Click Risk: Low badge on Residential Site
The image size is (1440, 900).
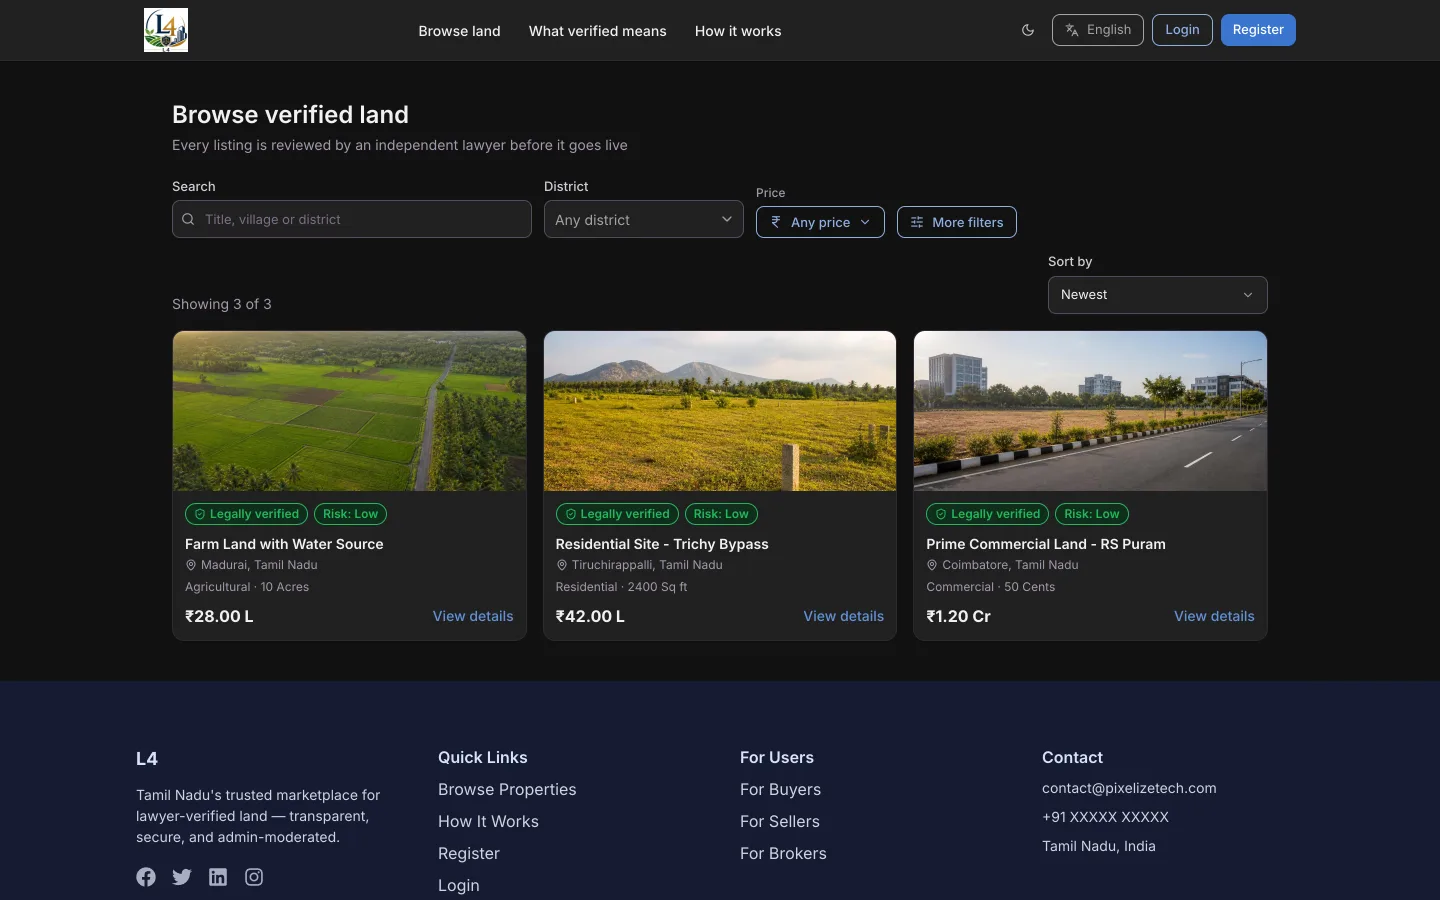point(721,514)
